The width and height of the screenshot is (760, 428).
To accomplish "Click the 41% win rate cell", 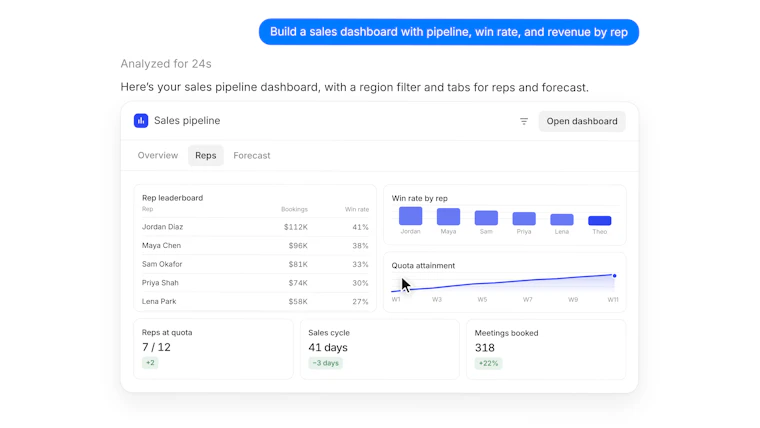I will (x=360, y=227).
